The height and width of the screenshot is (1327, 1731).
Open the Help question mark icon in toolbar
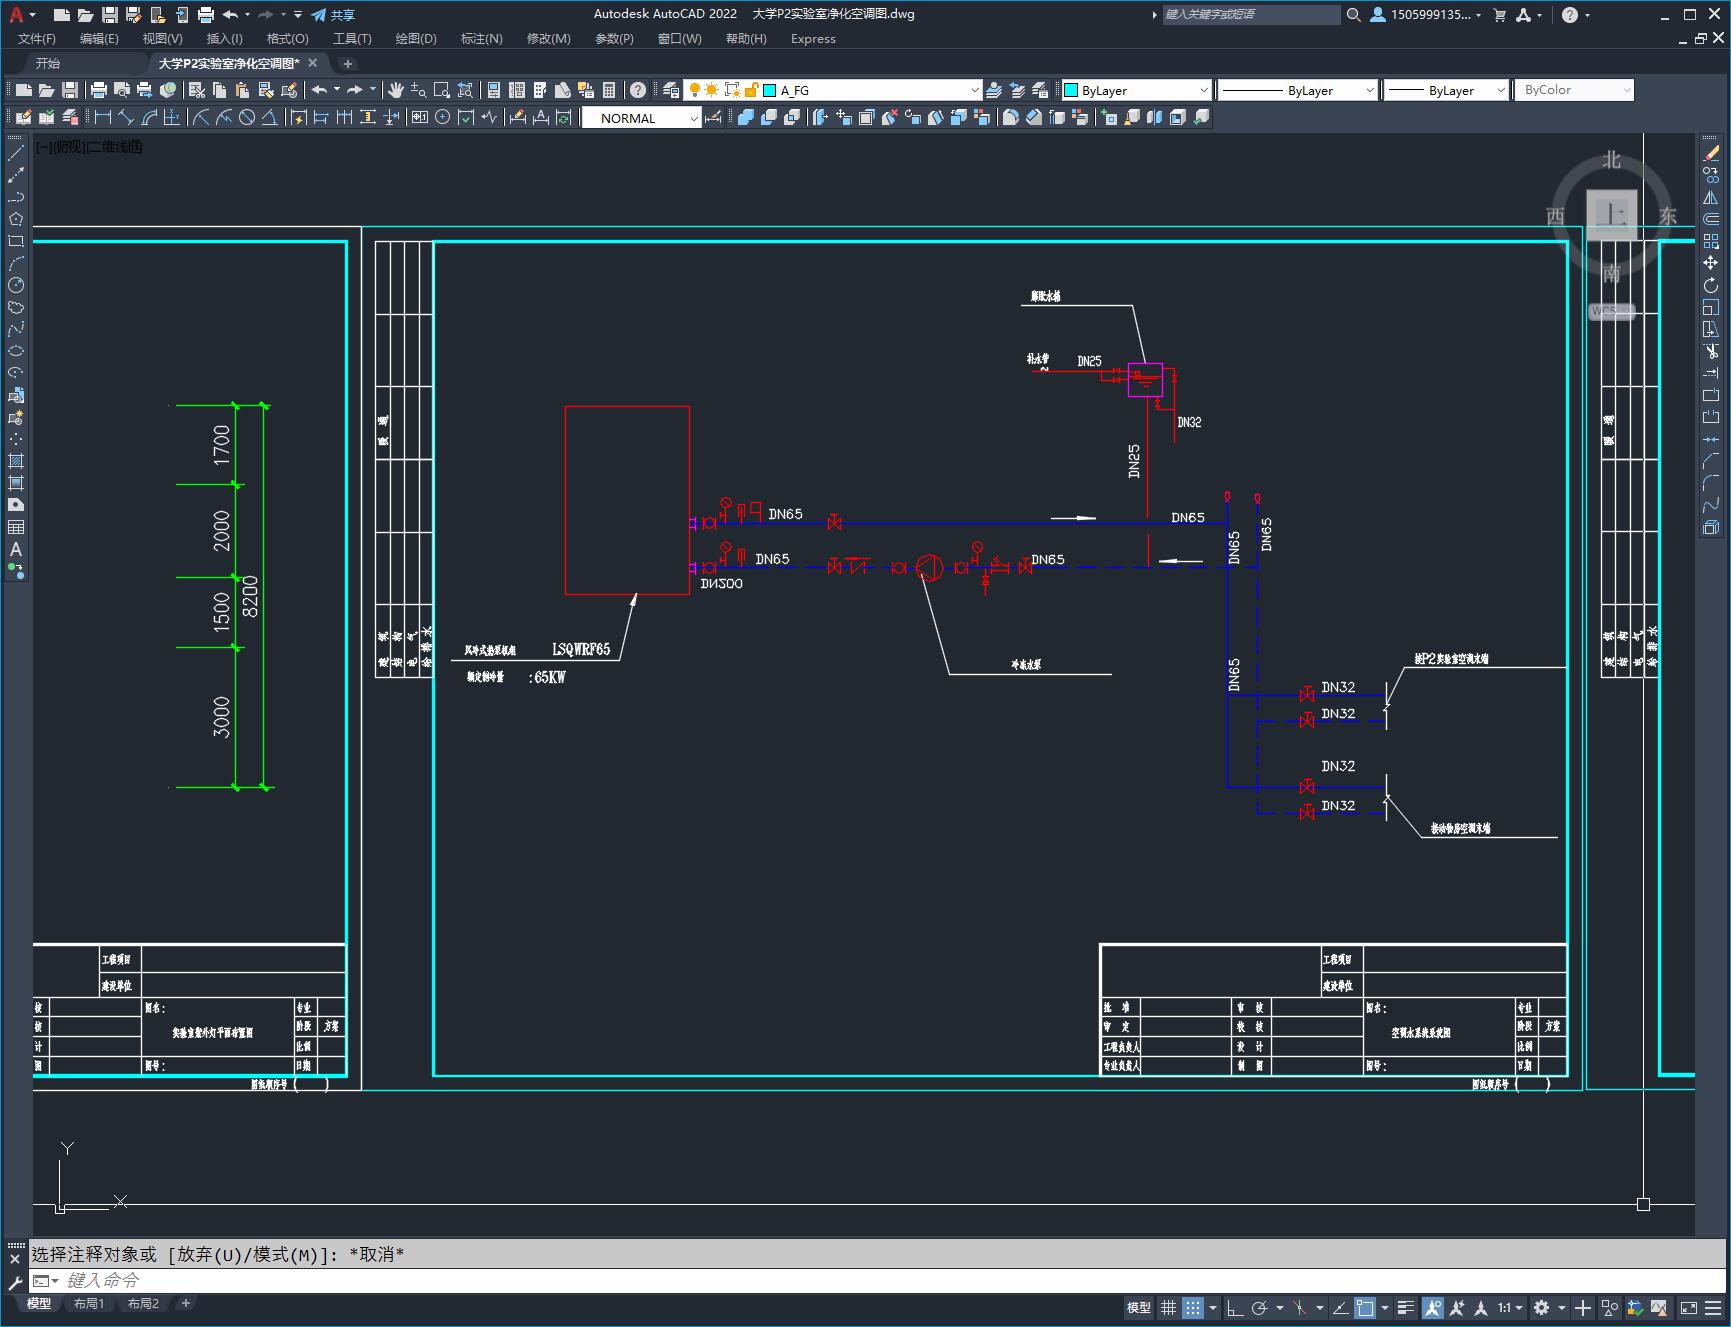[x=638, y=90]
